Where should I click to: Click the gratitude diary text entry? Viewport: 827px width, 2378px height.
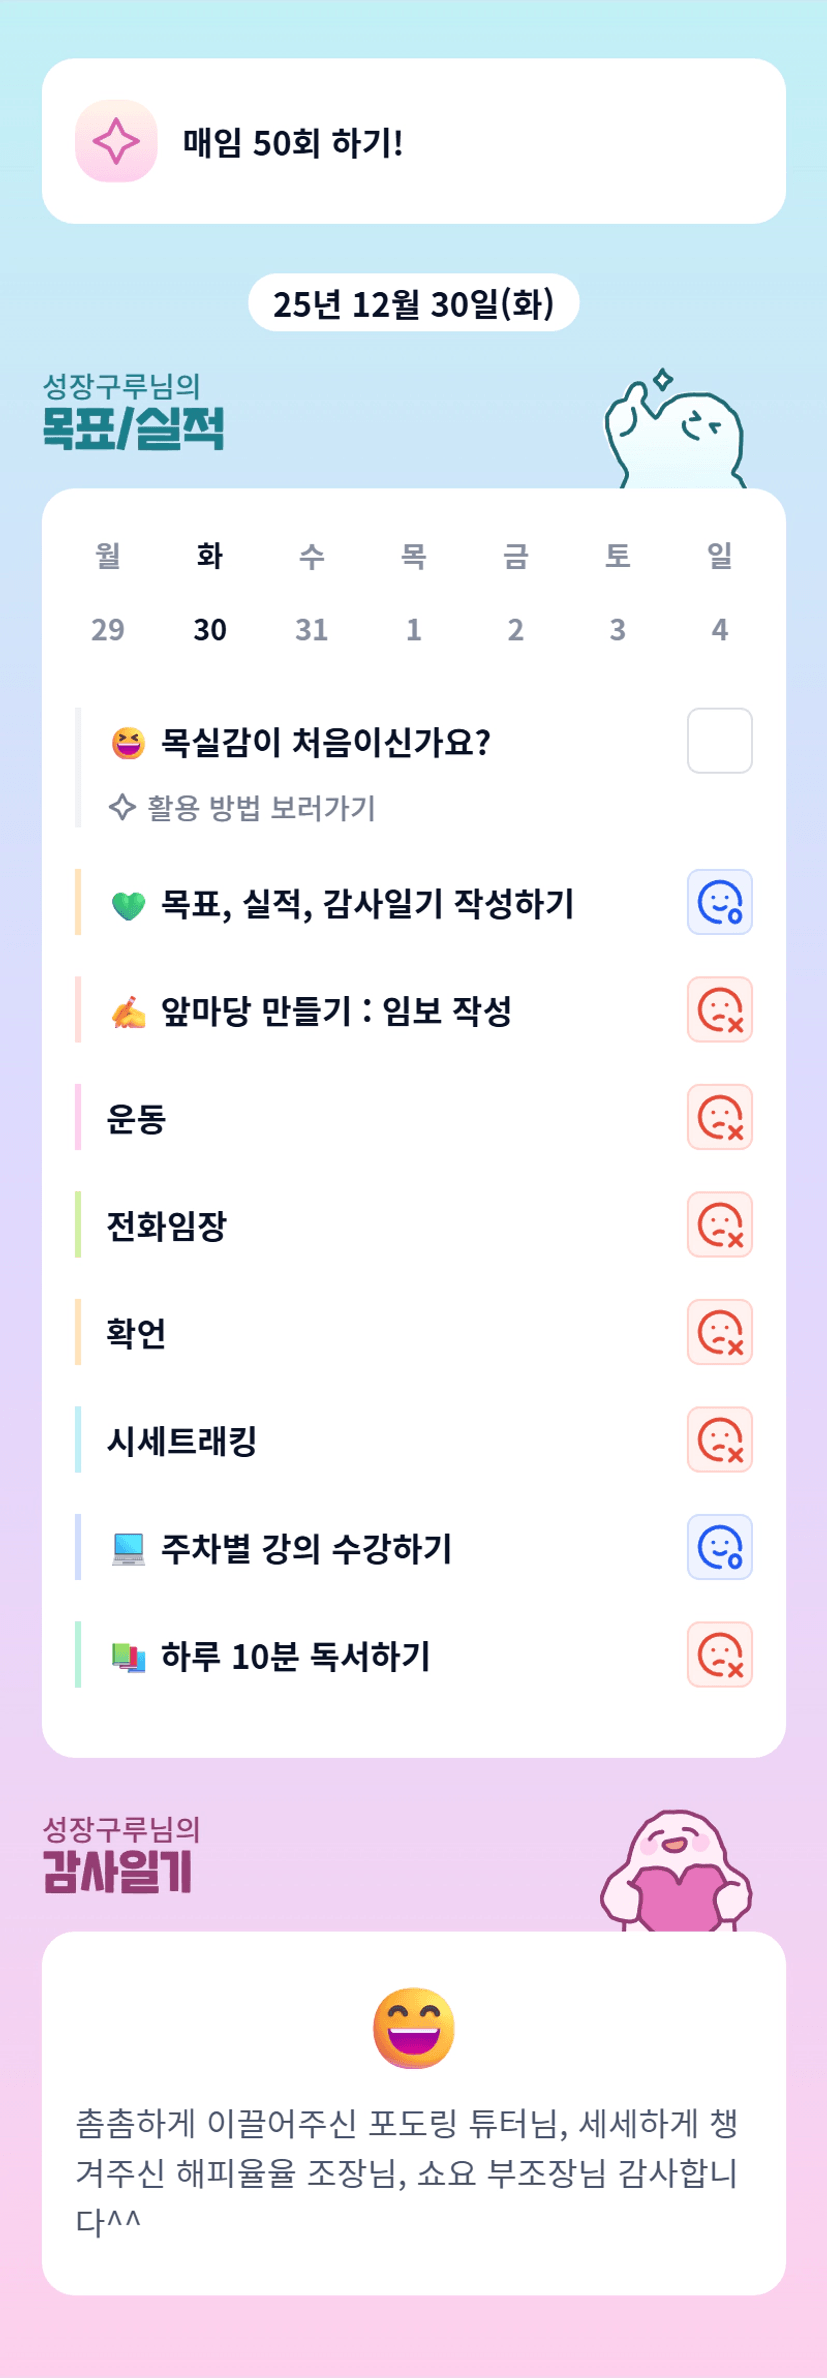pyautogui.click(x=408, y=2171)
